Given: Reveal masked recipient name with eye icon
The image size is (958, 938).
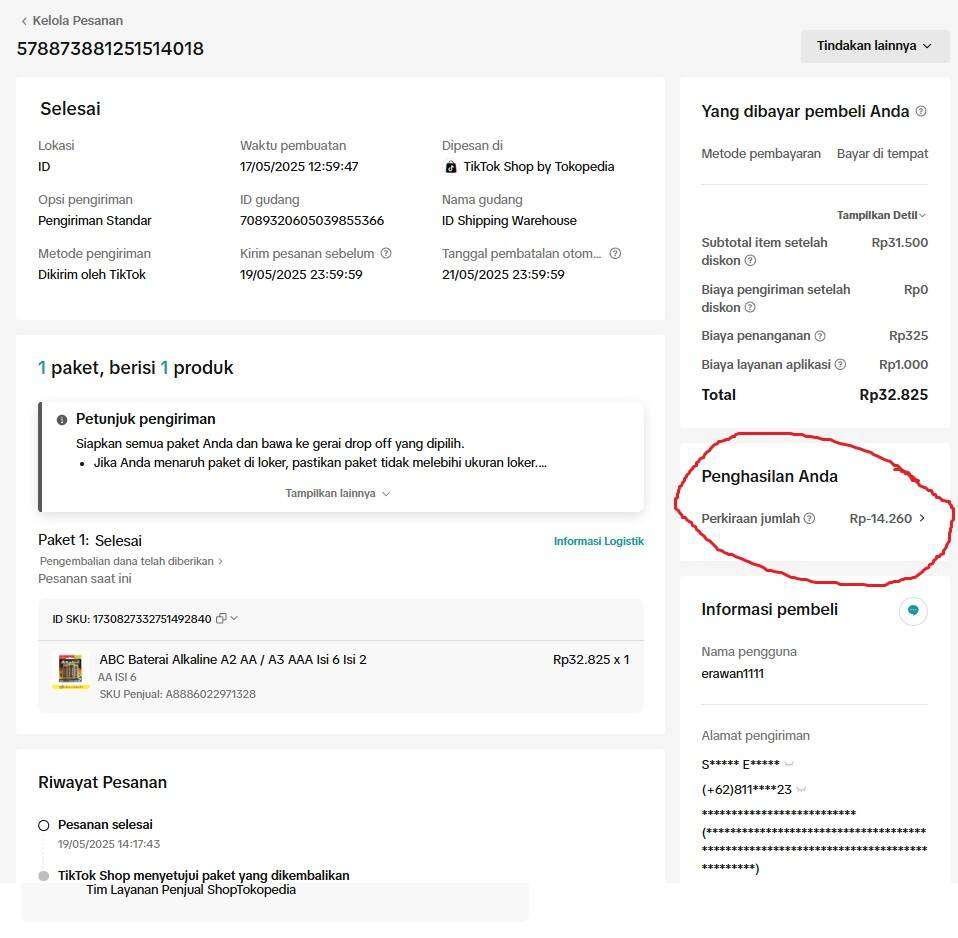Looking at the screenshot, I should point(789,764).
